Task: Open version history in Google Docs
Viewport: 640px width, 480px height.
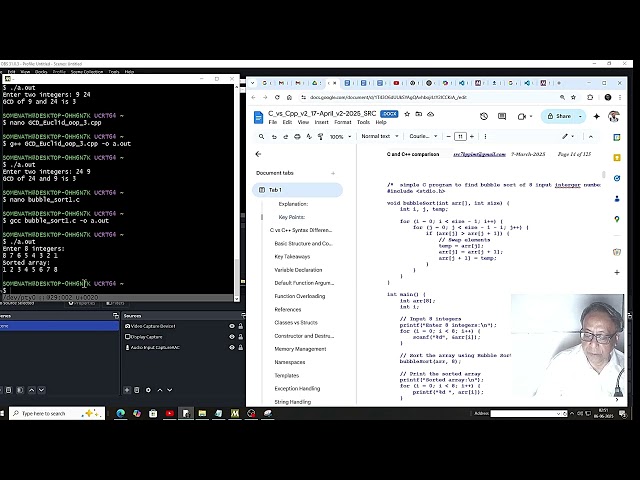Action: 484,116
